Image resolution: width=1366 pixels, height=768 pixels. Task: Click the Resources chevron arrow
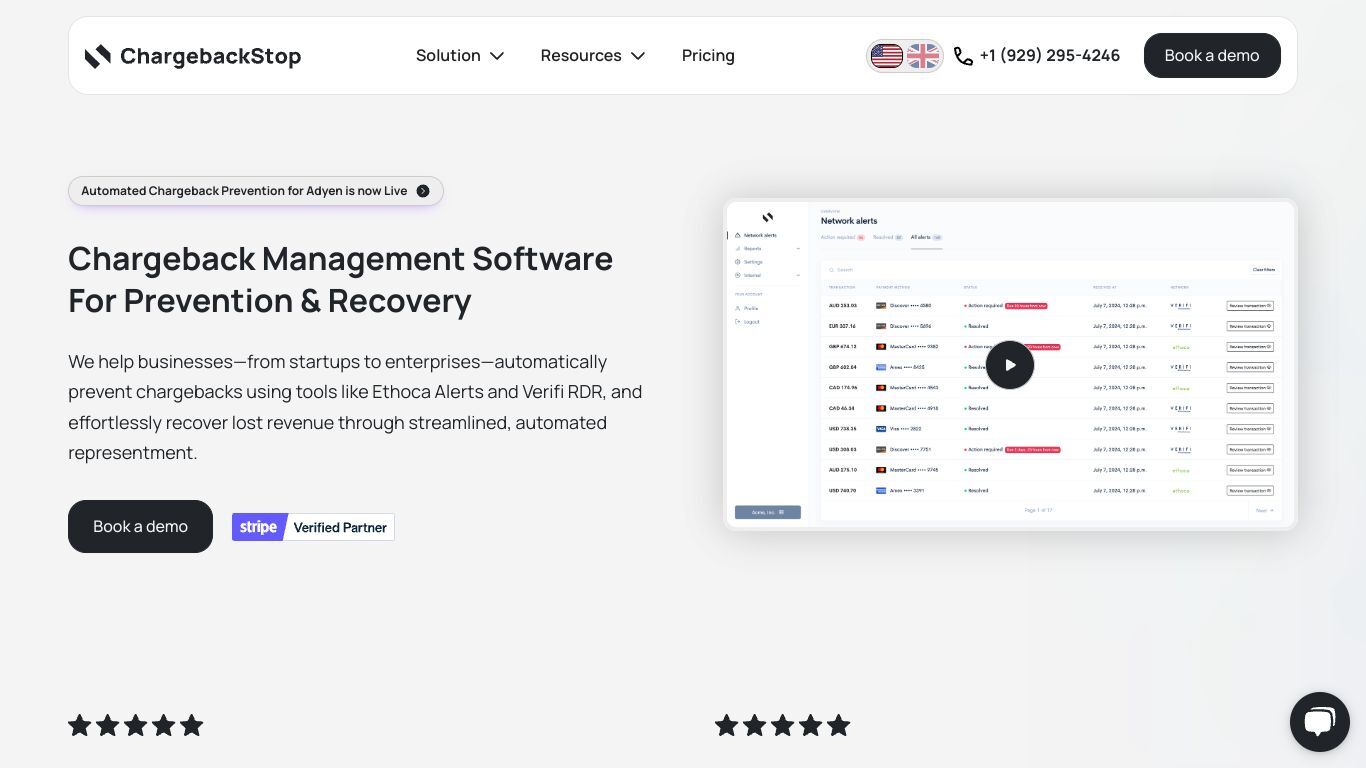click(638, 56)
